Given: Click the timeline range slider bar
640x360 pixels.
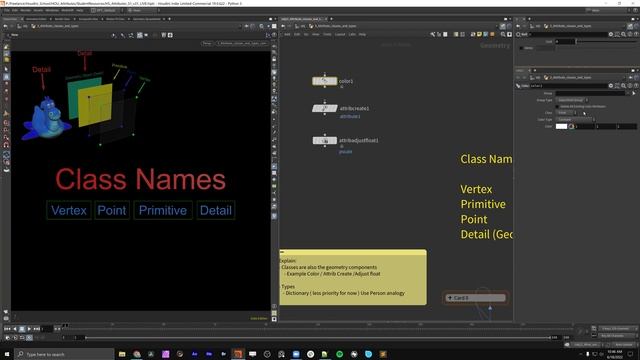Looking at the screenshot, I should [317, 338].
